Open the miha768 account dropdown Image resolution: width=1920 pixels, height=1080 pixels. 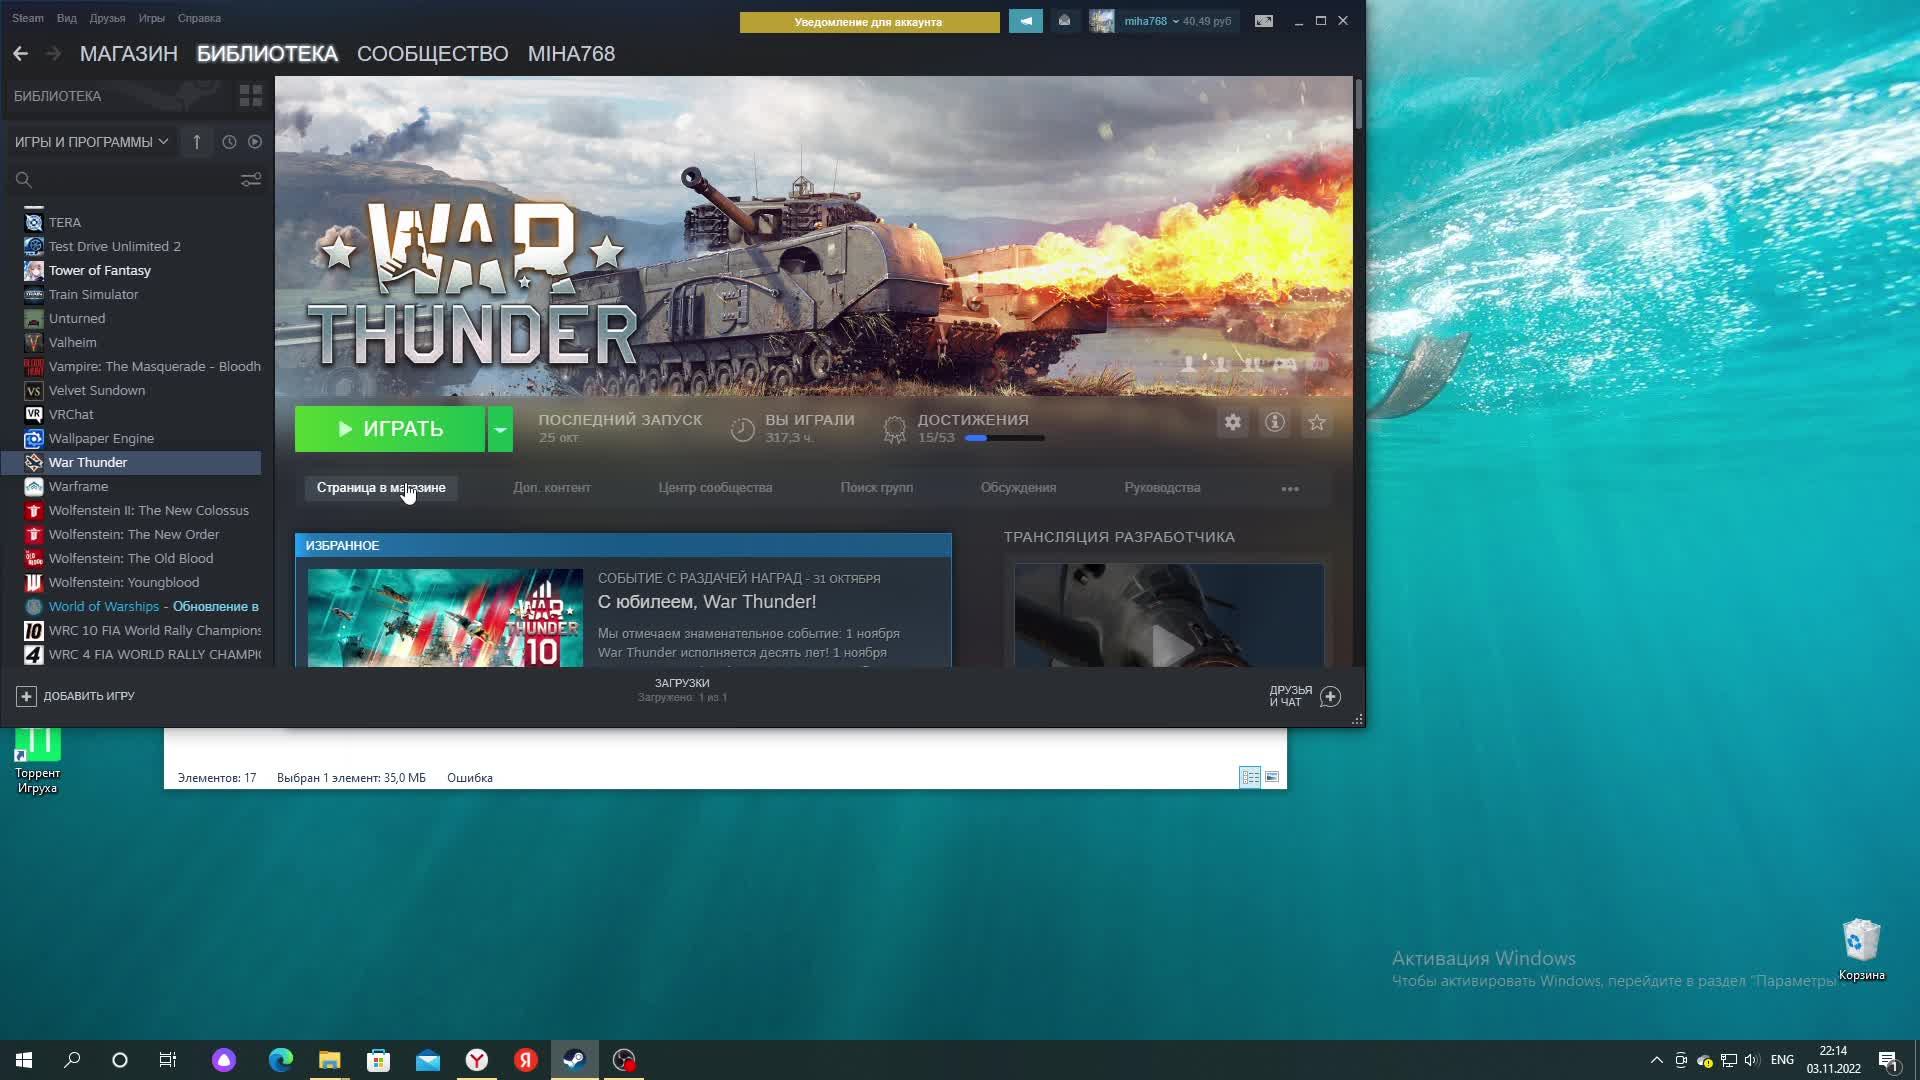click(1150, 21)
